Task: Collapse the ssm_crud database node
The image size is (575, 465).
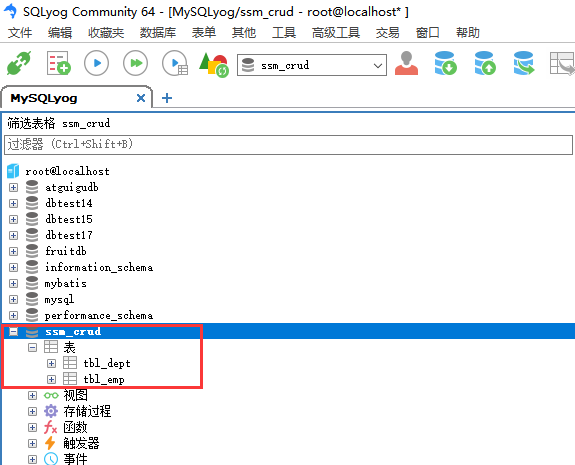Action: click(x=14, y=332)
